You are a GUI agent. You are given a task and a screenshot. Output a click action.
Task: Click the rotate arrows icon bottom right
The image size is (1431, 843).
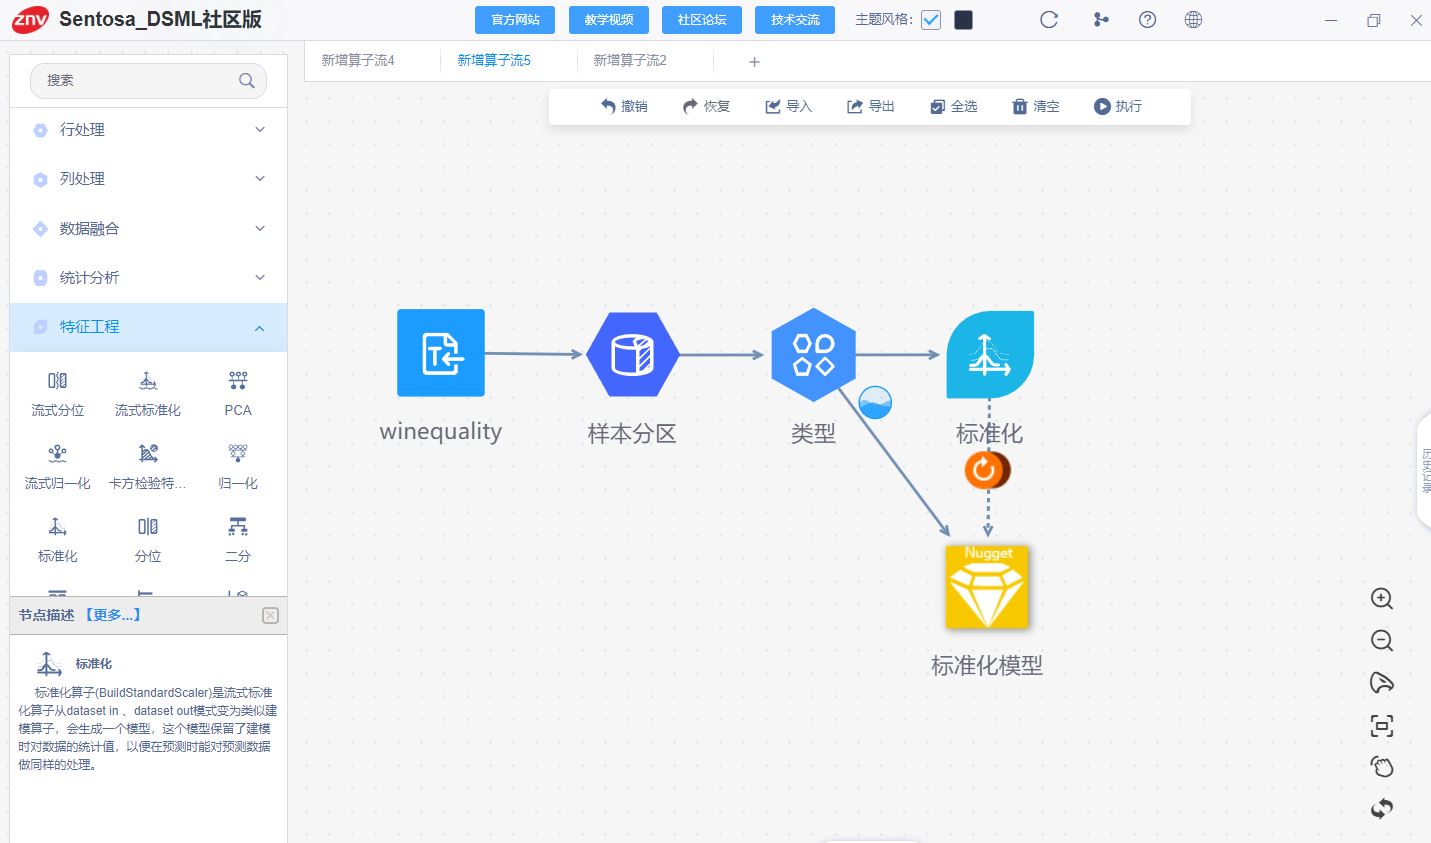(1382, 809)
